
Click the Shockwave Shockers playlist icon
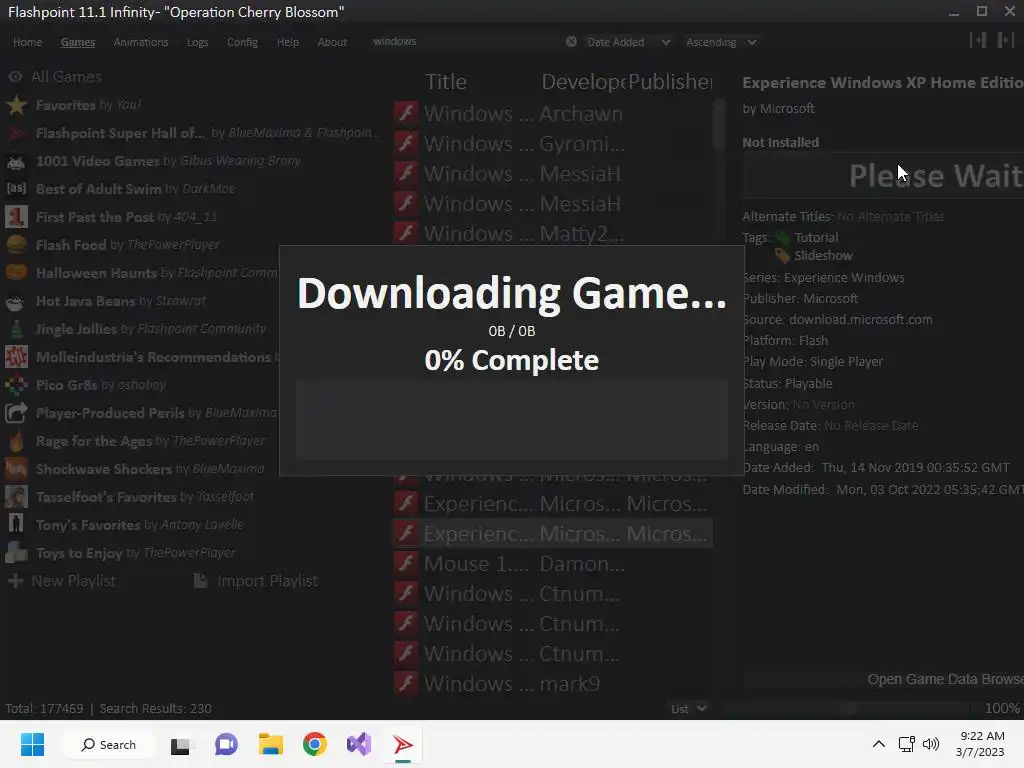pos(16,469)
